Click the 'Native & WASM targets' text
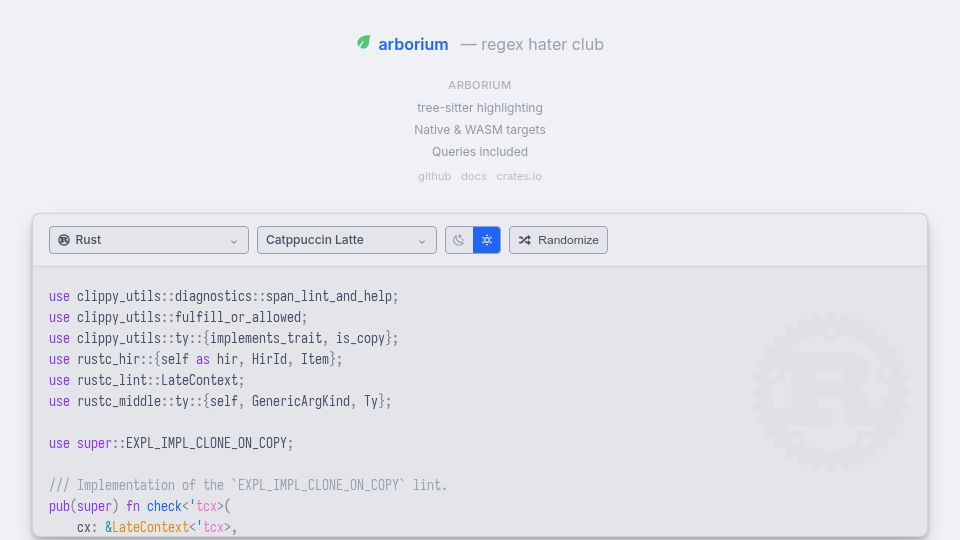This screenshot has height=540, width=960. tap(480, 130)
